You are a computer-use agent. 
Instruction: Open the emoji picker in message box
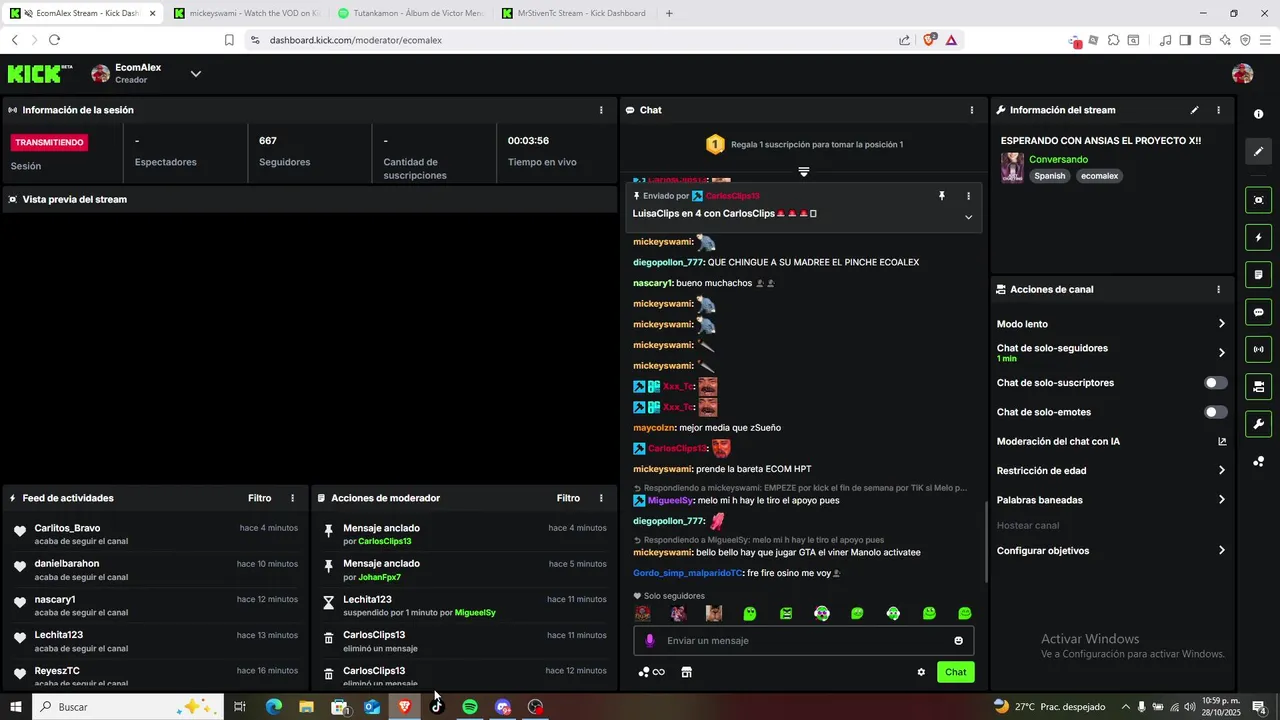click(x=958, y=641)
